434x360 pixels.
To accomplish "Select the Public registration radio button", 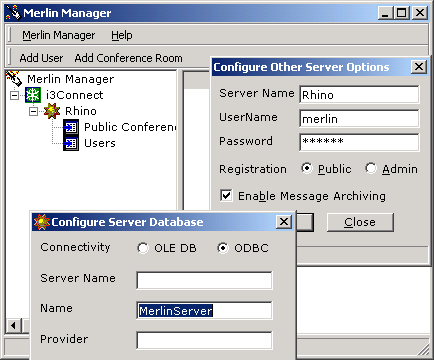I will tap(306, 168).
